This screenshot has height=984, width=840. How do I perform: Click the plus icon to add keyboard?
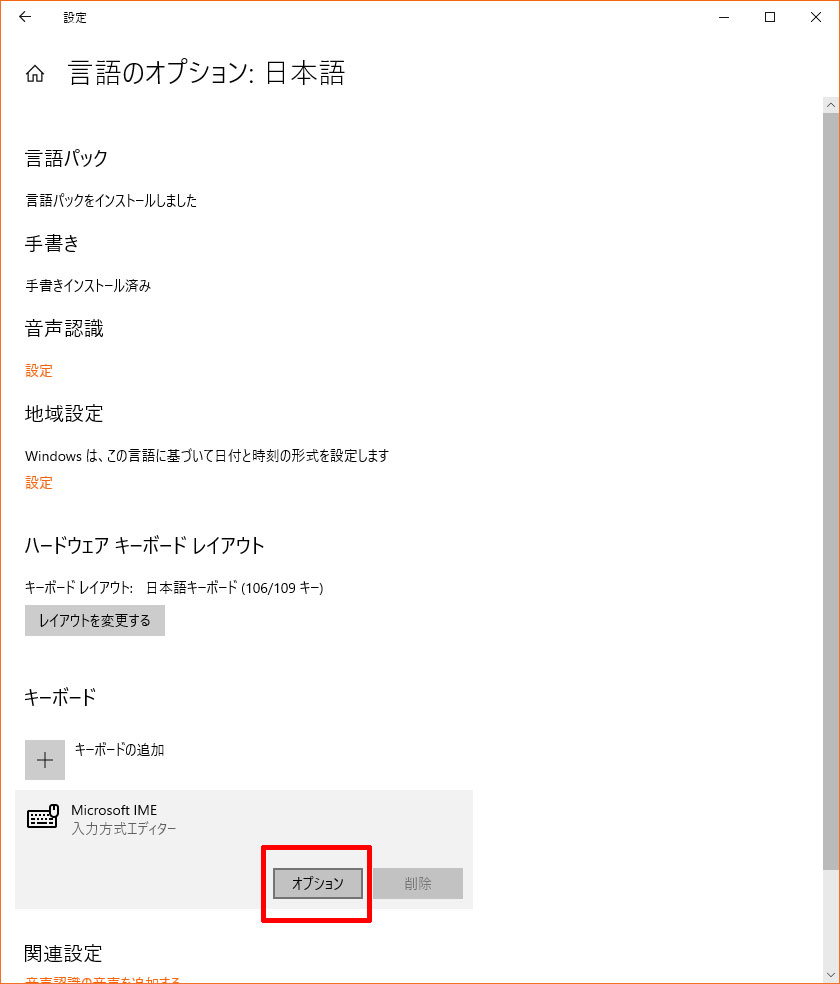(x=45, y=760)
